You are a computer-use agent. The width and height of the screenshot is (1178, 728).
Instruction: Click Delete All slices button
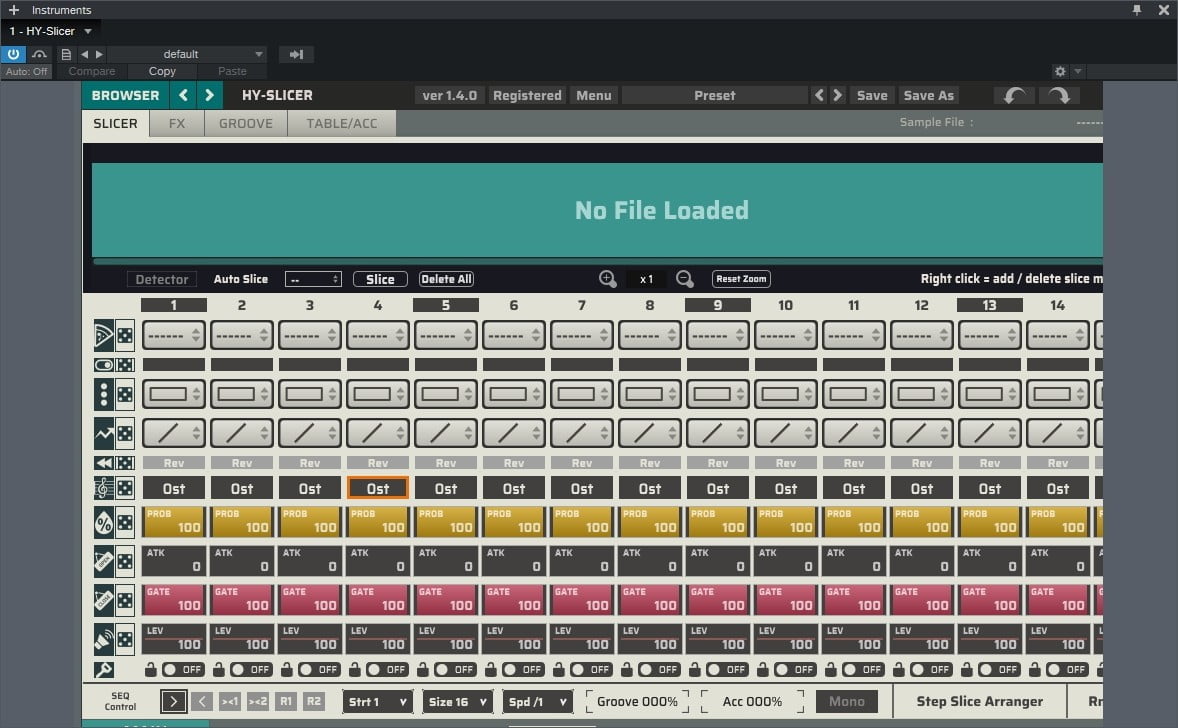(446, 279)
